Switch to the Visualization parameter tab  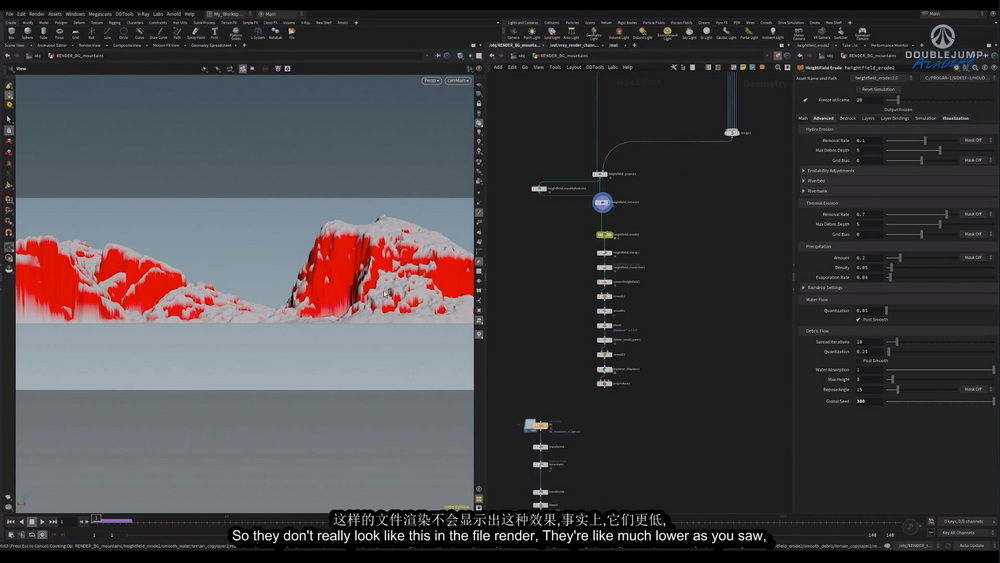(955, 119)
